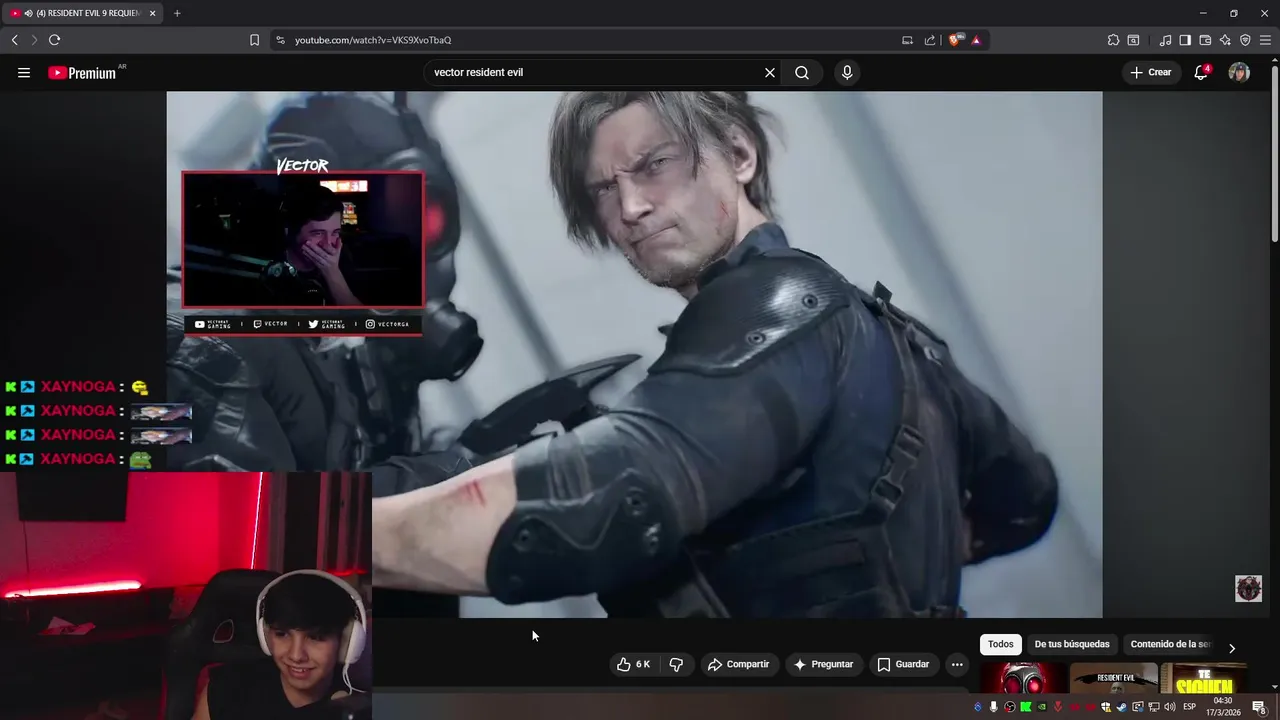Go back in browser history
The width and height of the screenshot is (1280, 720).
14,40
